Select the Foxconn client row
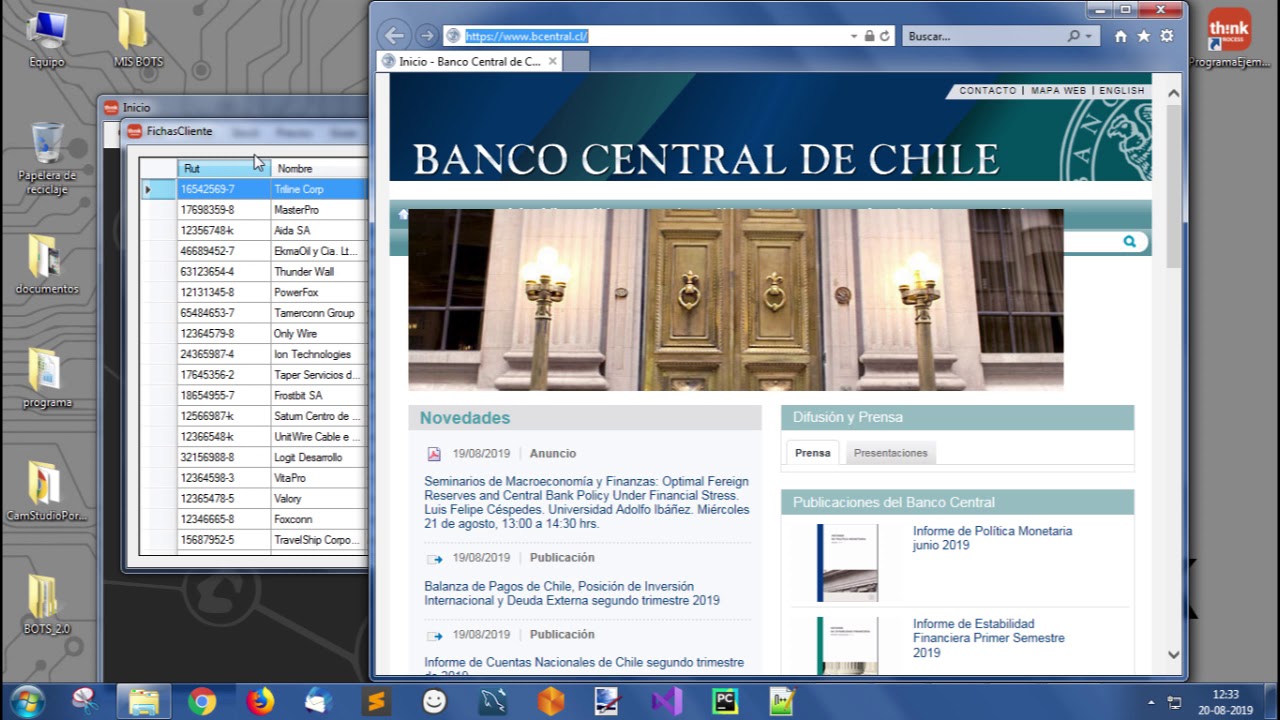This screenshot has width=1280, height=720. 255,519
